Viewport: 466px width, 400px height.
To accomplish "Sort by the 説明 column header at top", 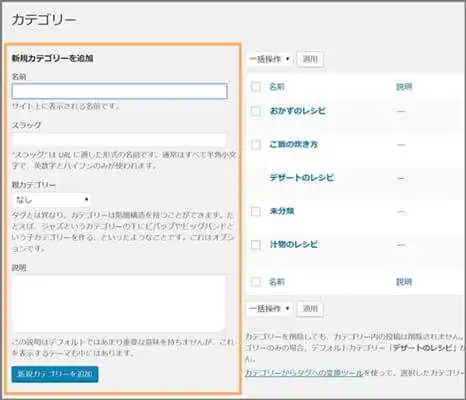I will click(404, 87).
